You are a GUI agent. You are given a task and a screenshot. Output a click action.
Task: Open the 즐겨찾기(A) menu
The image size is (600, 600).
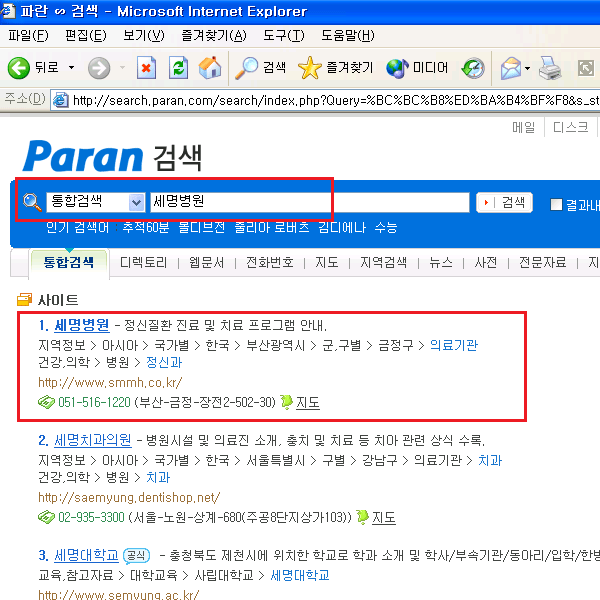tap(214, 36)
